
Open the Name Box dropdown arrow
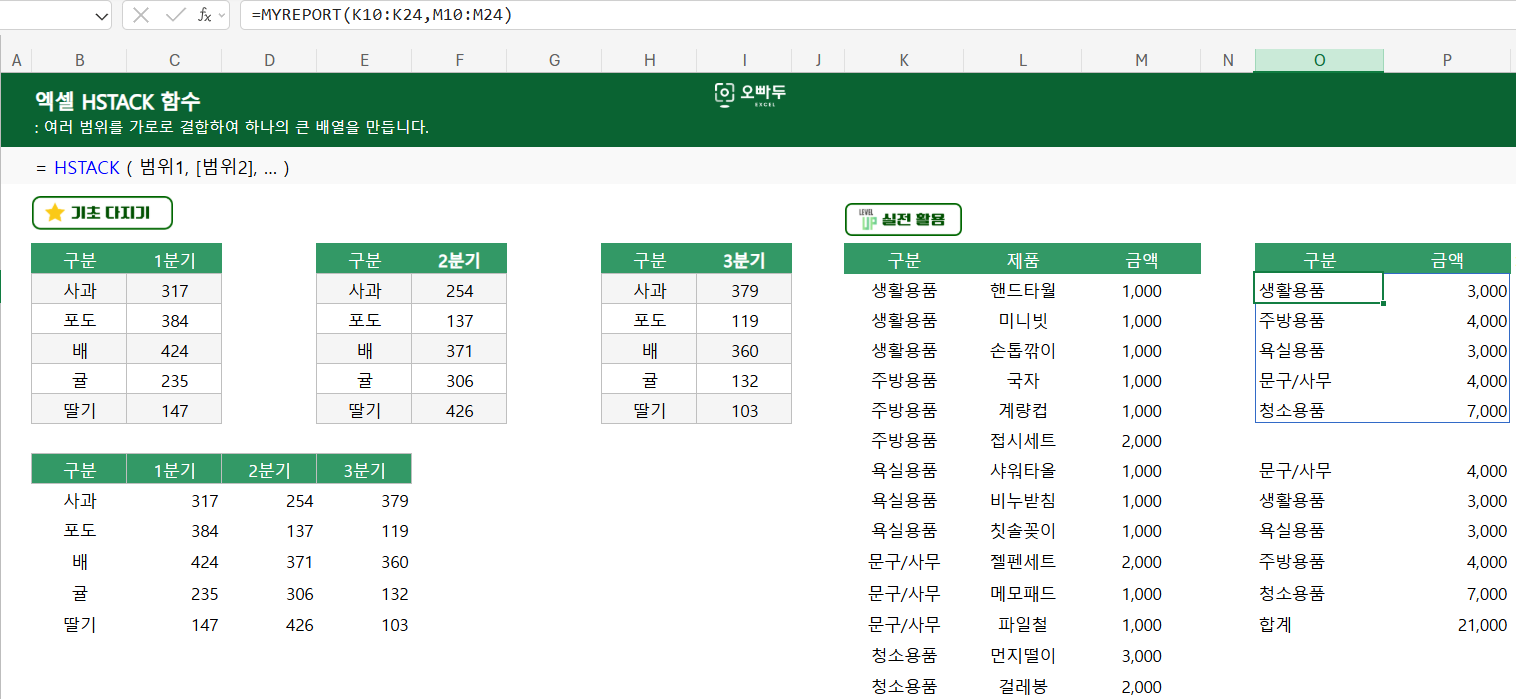(100, 15)
